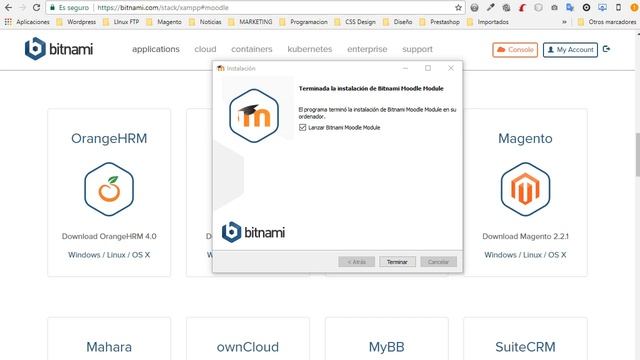640x360 pixels.
Task: Open My Account button
Action: pos(570,50)
